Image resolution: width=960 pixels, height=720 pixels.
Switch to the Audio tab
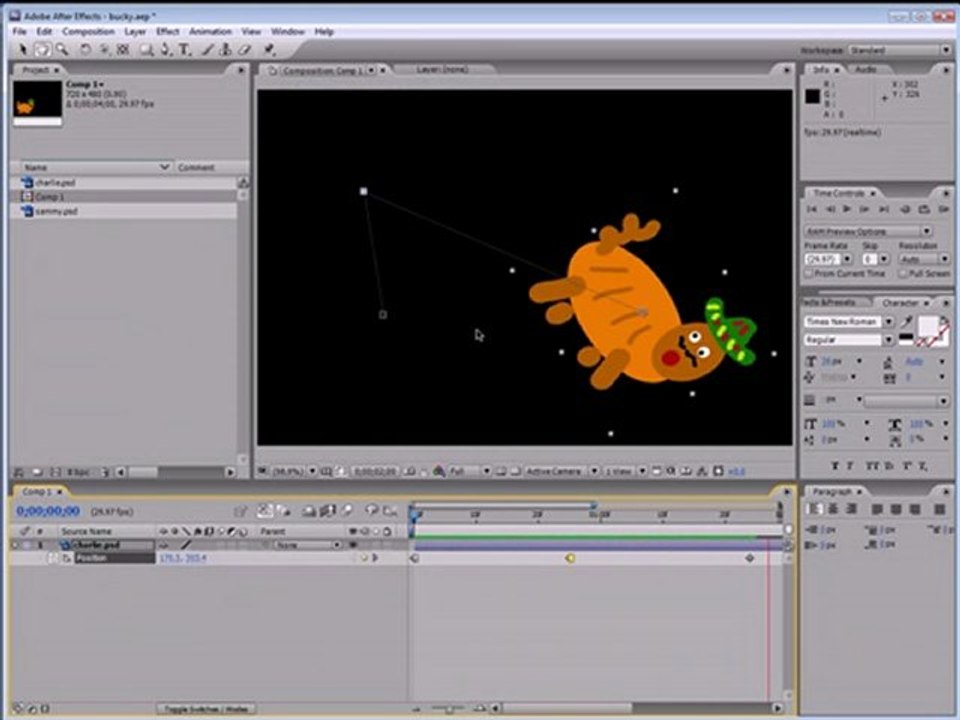click(866, 70)
